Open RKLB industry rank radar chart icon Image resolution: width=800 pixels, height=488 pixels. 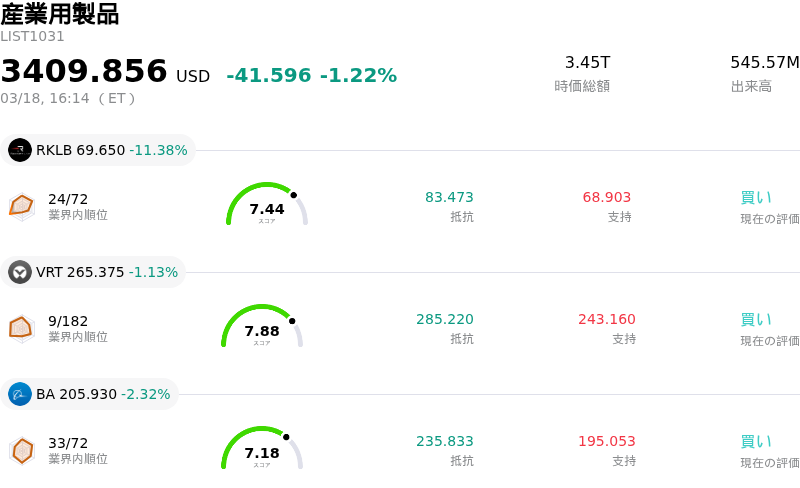(22, 205)
